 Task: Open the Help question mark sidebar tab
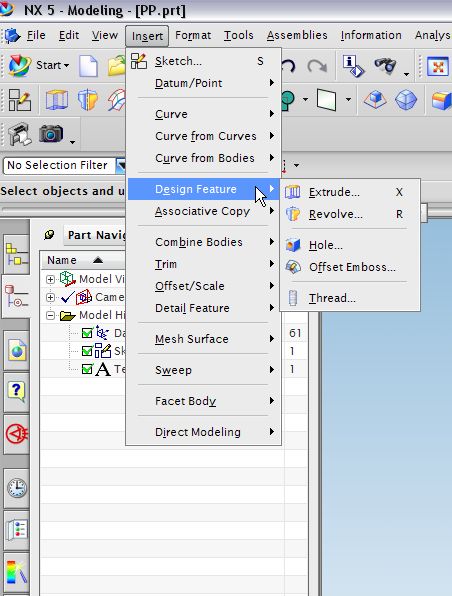[x=17, y=392]
